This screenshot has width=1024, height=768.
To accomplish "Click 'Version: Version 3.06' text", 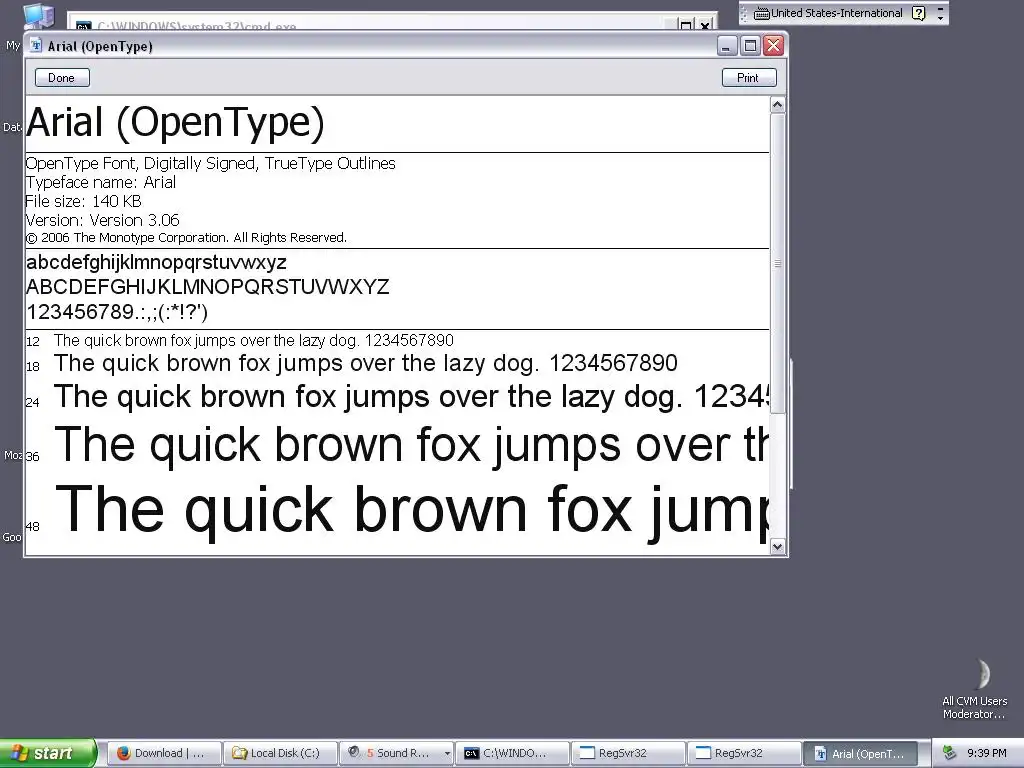I will click(103, 220).
